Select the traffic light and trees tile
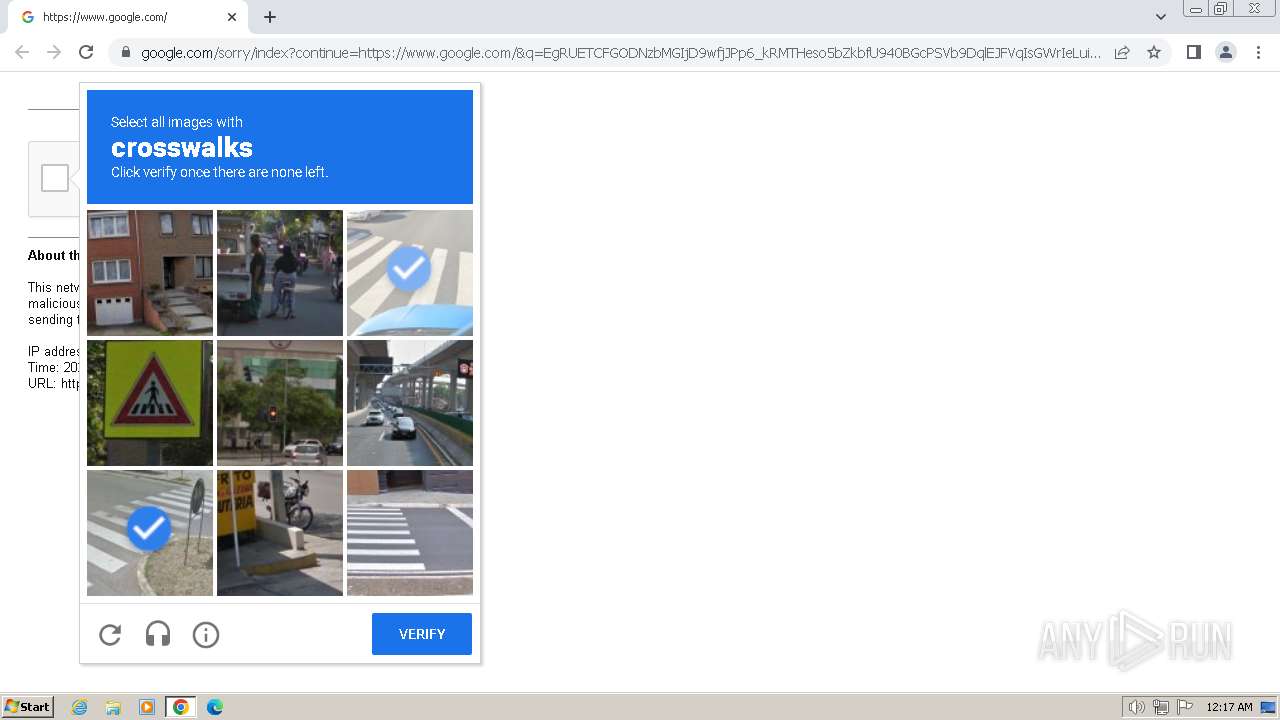1280x720 pixels. 280,403
